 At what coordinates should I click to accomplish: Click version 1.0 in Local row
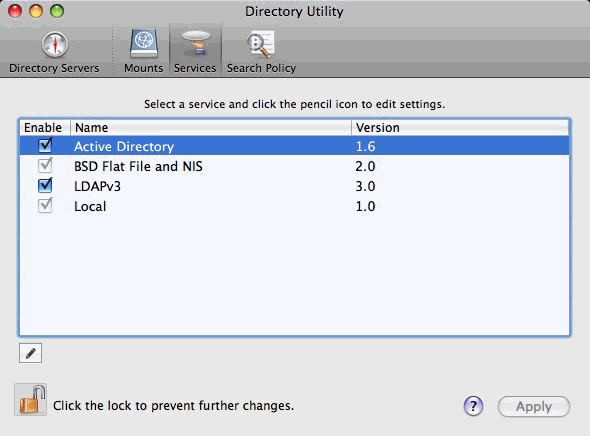tap(365, 206)
